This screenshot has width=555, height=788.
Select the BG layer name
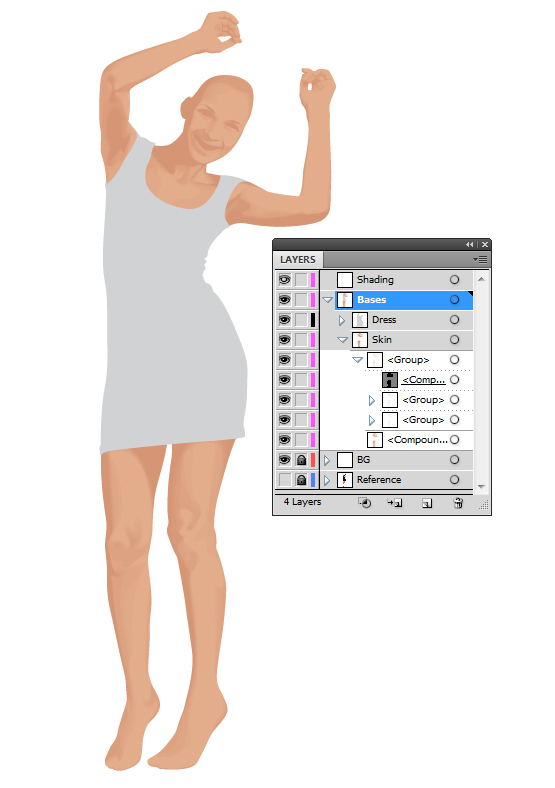click(x=363, y=460)
